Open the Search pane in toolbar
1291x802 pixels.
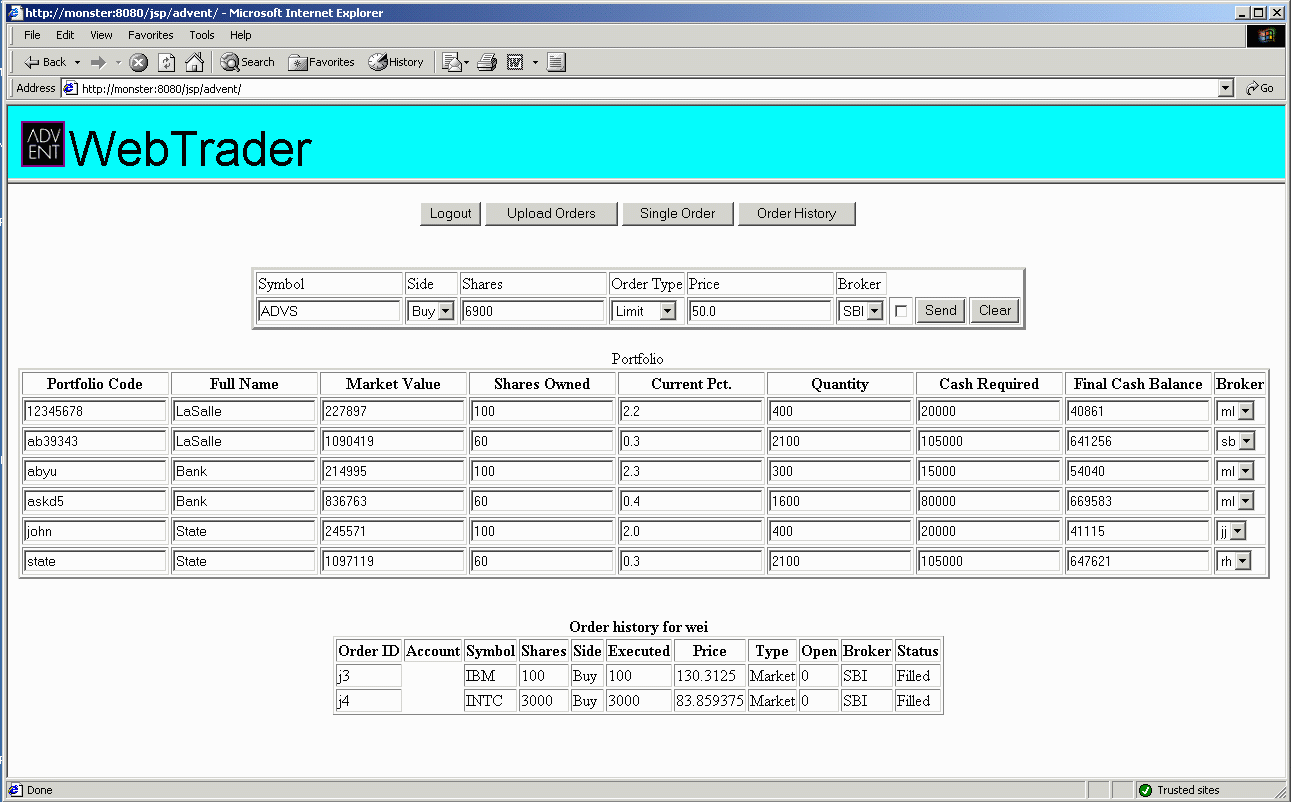(x=248, y=62)
